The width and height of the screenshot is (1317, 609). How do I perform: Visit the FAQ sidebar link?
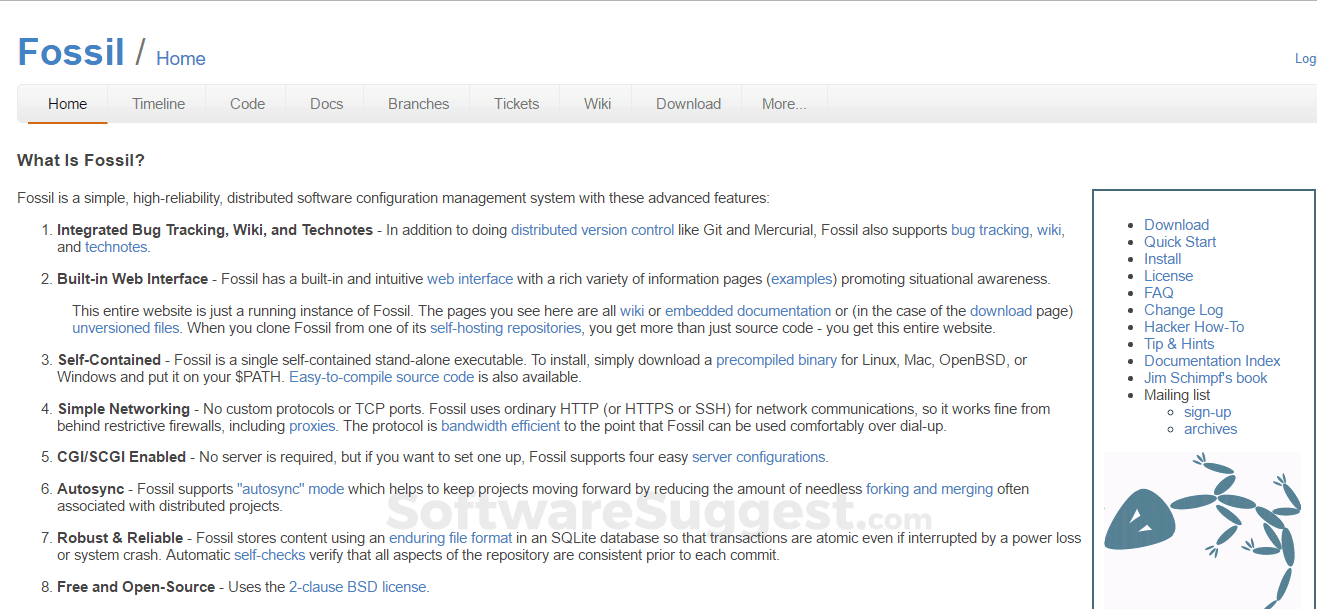1158,293
